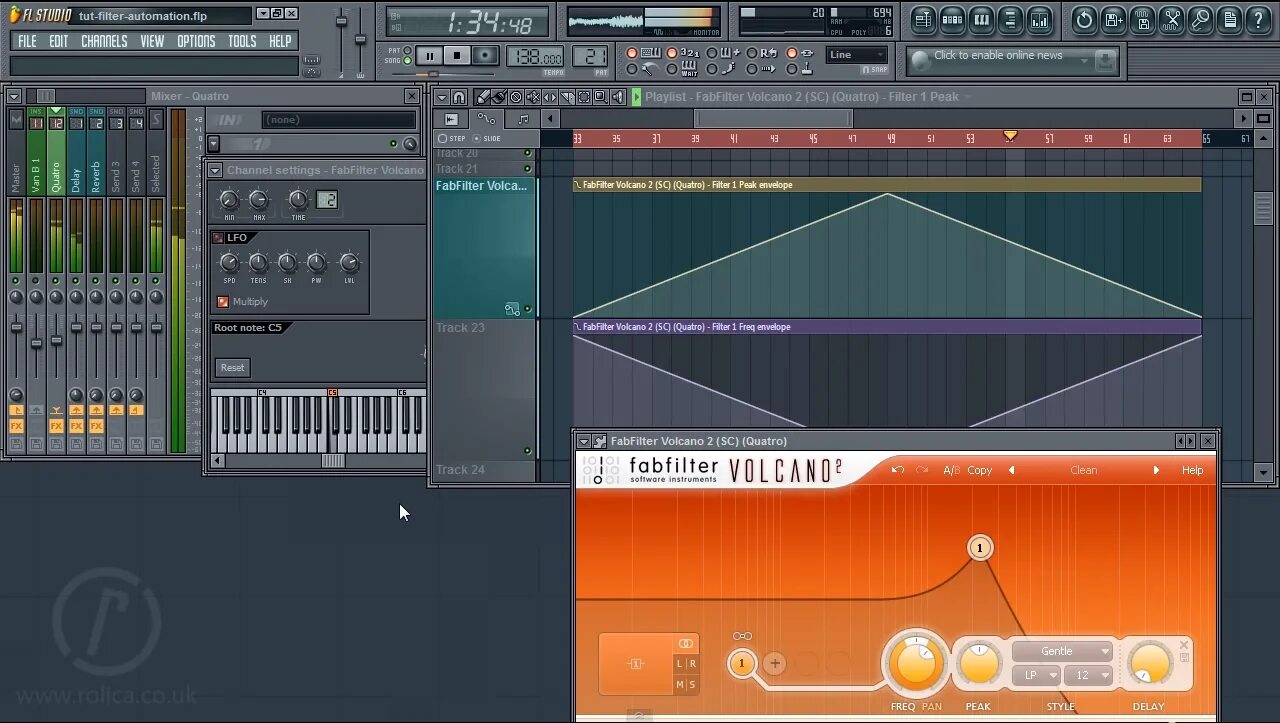Click the help question mark icon
Image resolution: width=1280 pixels, height=723 pixels.
coord(1257,19)
